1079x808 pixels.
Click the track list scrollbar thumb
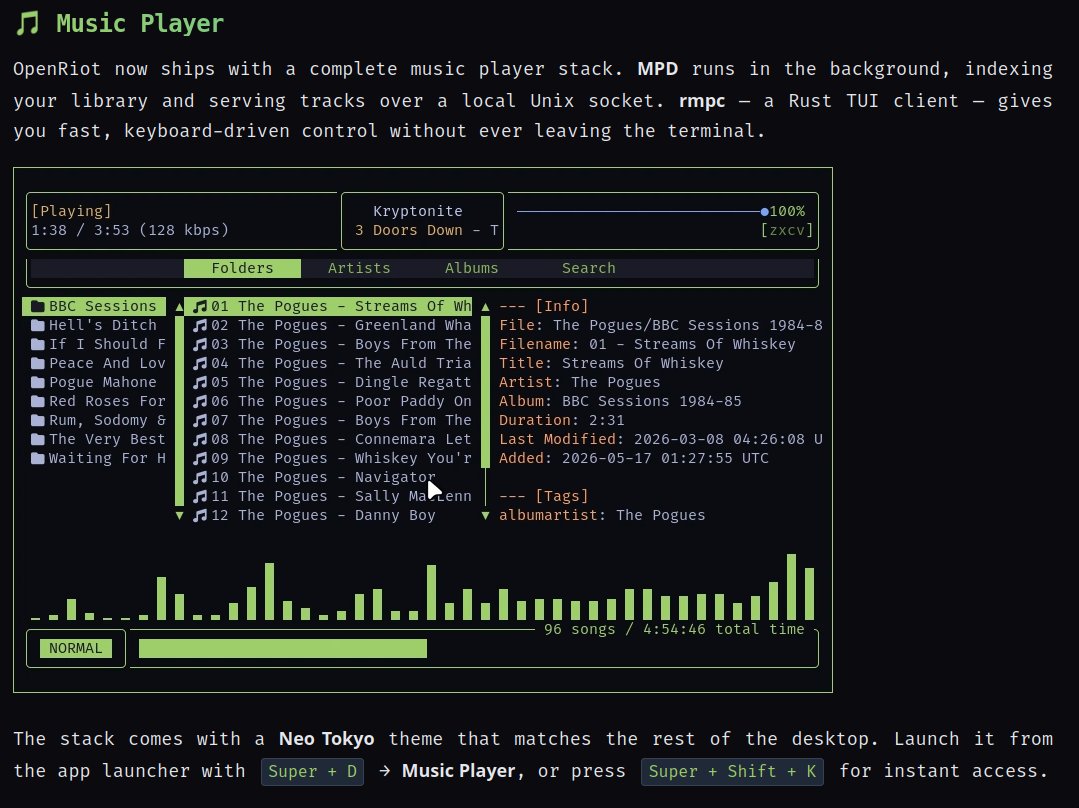tap(180, 411)
